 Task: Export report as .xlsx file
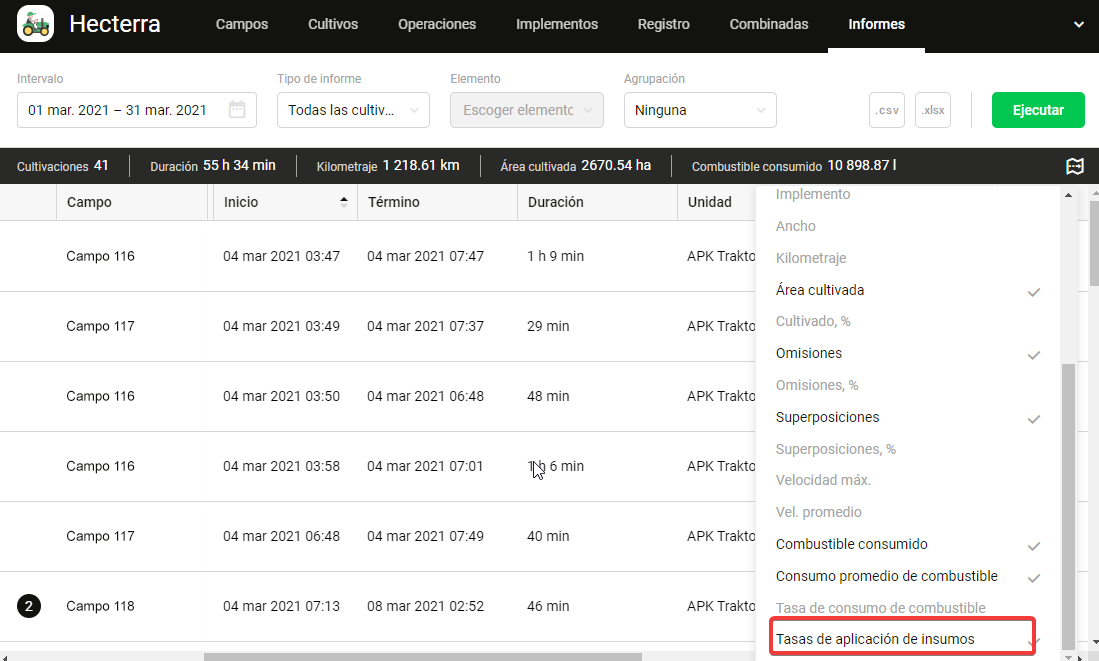click(x=932, y=110)
